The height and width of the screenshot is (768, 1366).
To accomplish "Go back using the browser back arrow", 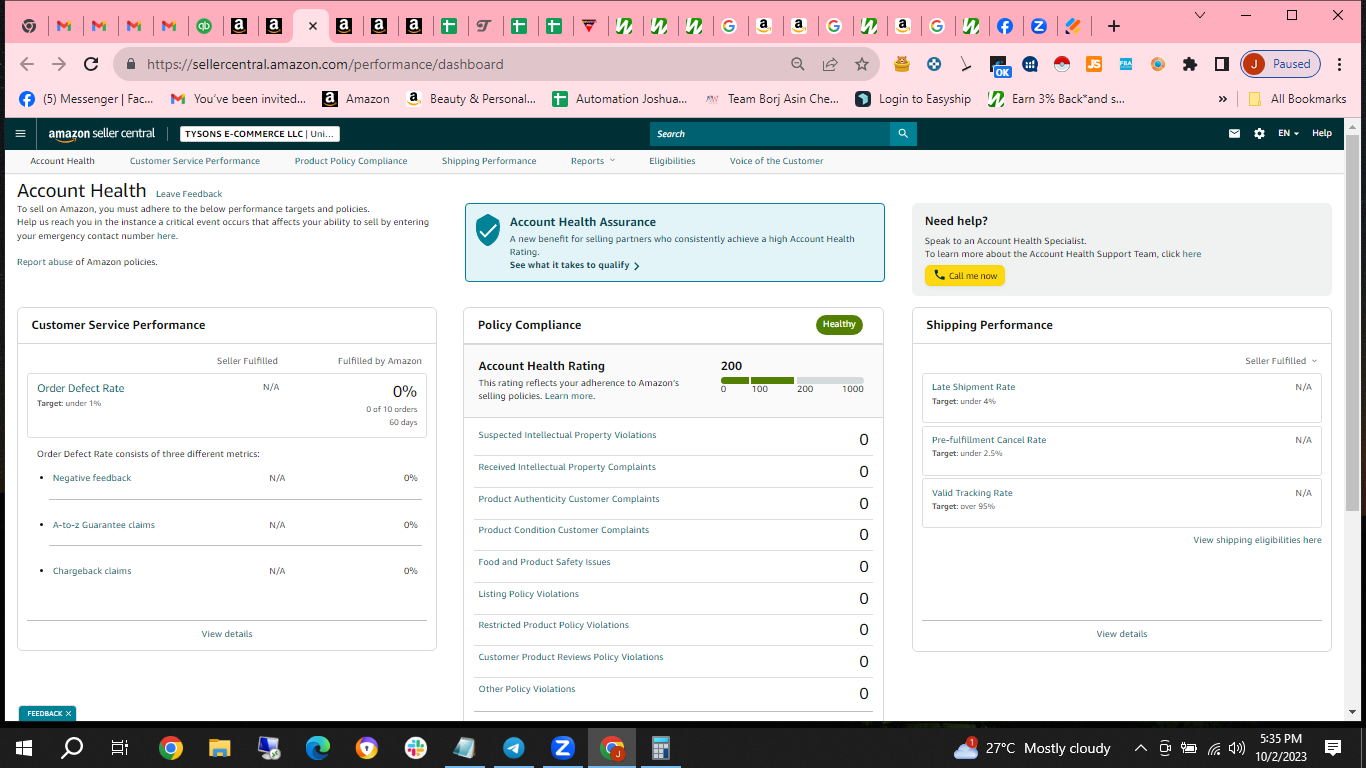I will [x=27, y=64].
